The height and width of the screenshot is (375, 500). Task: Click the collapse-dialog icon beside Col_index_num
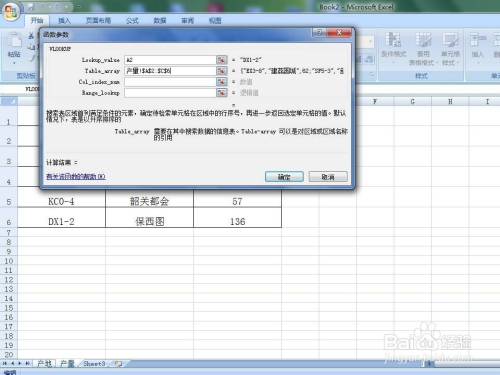222,82
